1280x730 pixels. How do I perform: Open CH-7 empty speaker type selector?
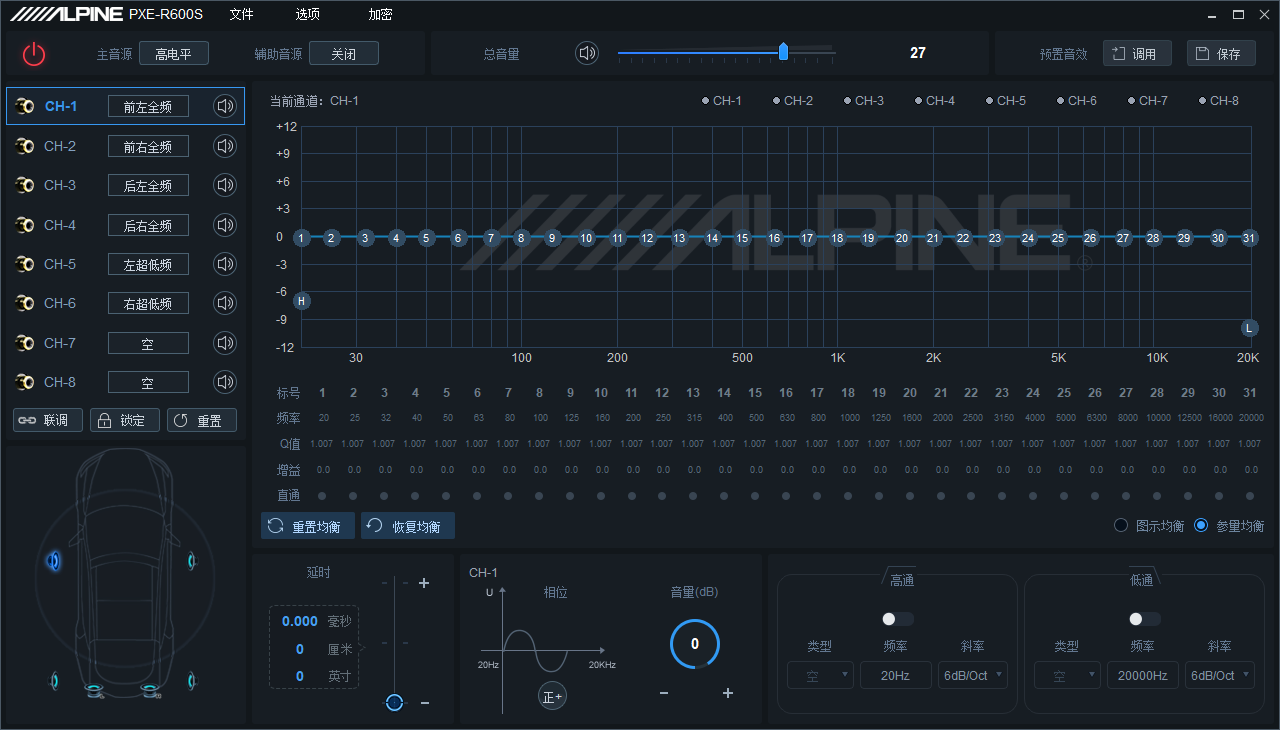click(x=148, y=343)
